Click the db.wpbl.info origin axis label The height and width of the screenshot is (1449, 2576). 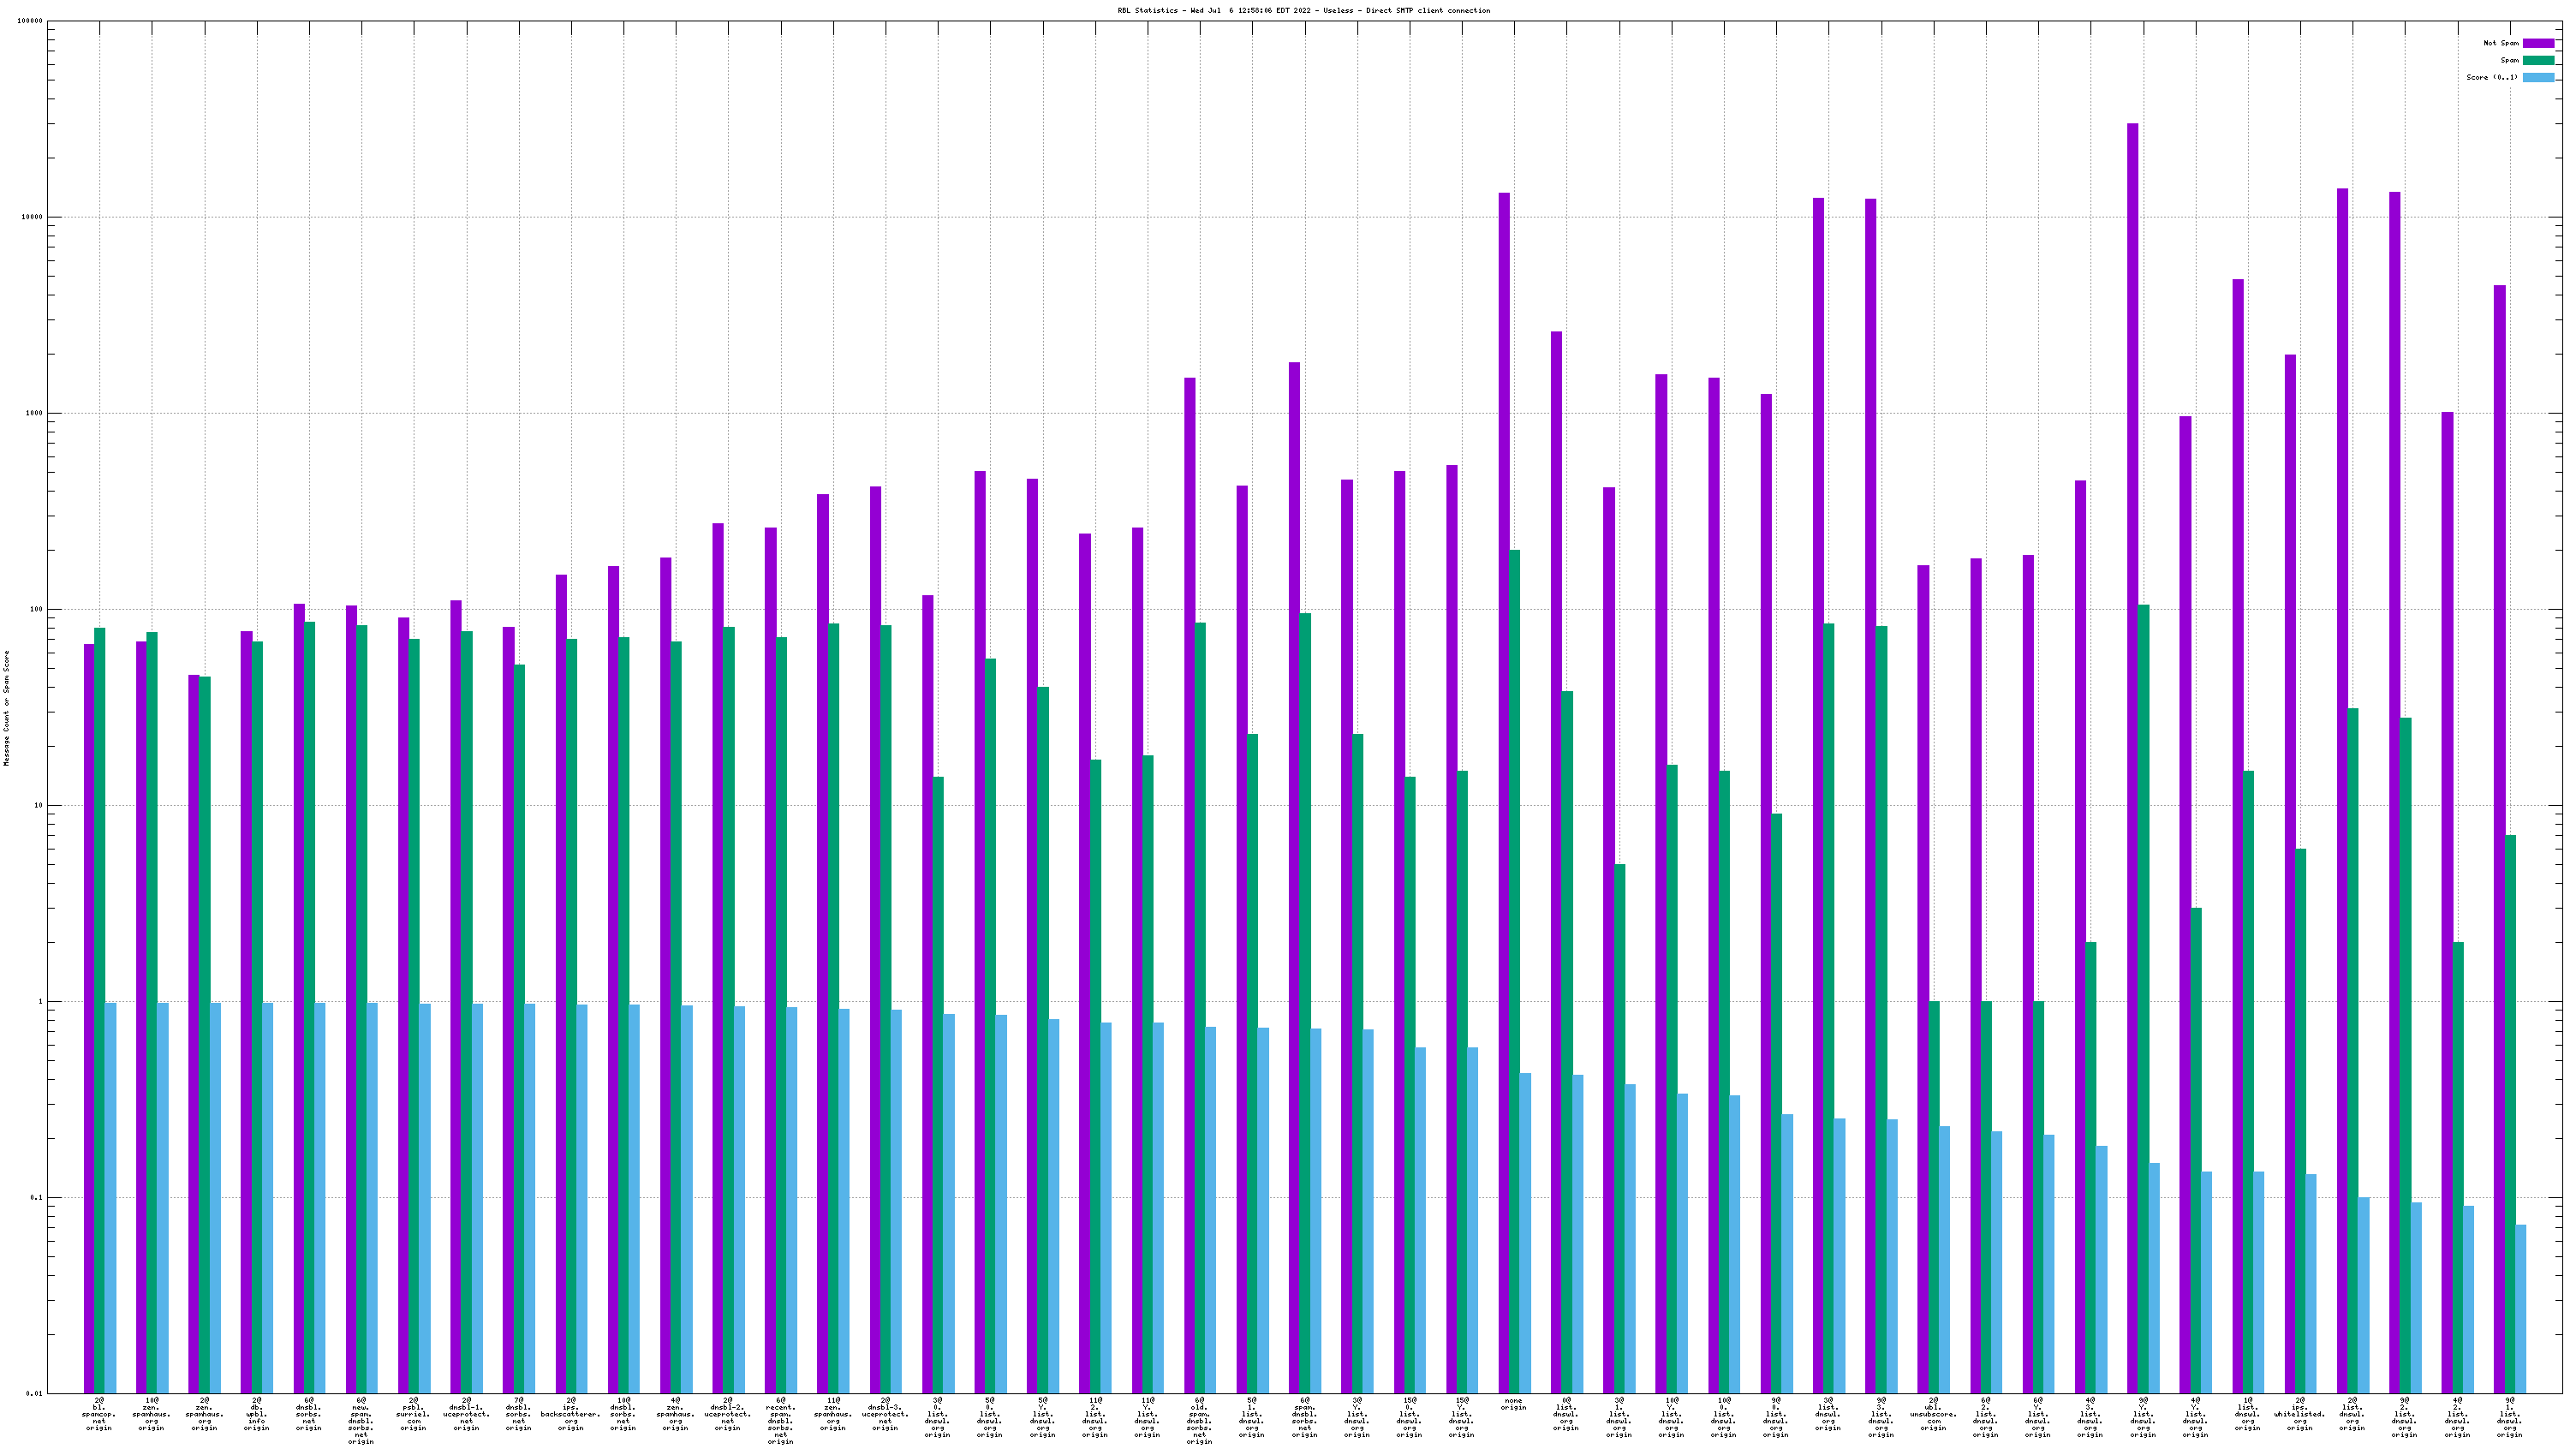tap(256, 1413)
